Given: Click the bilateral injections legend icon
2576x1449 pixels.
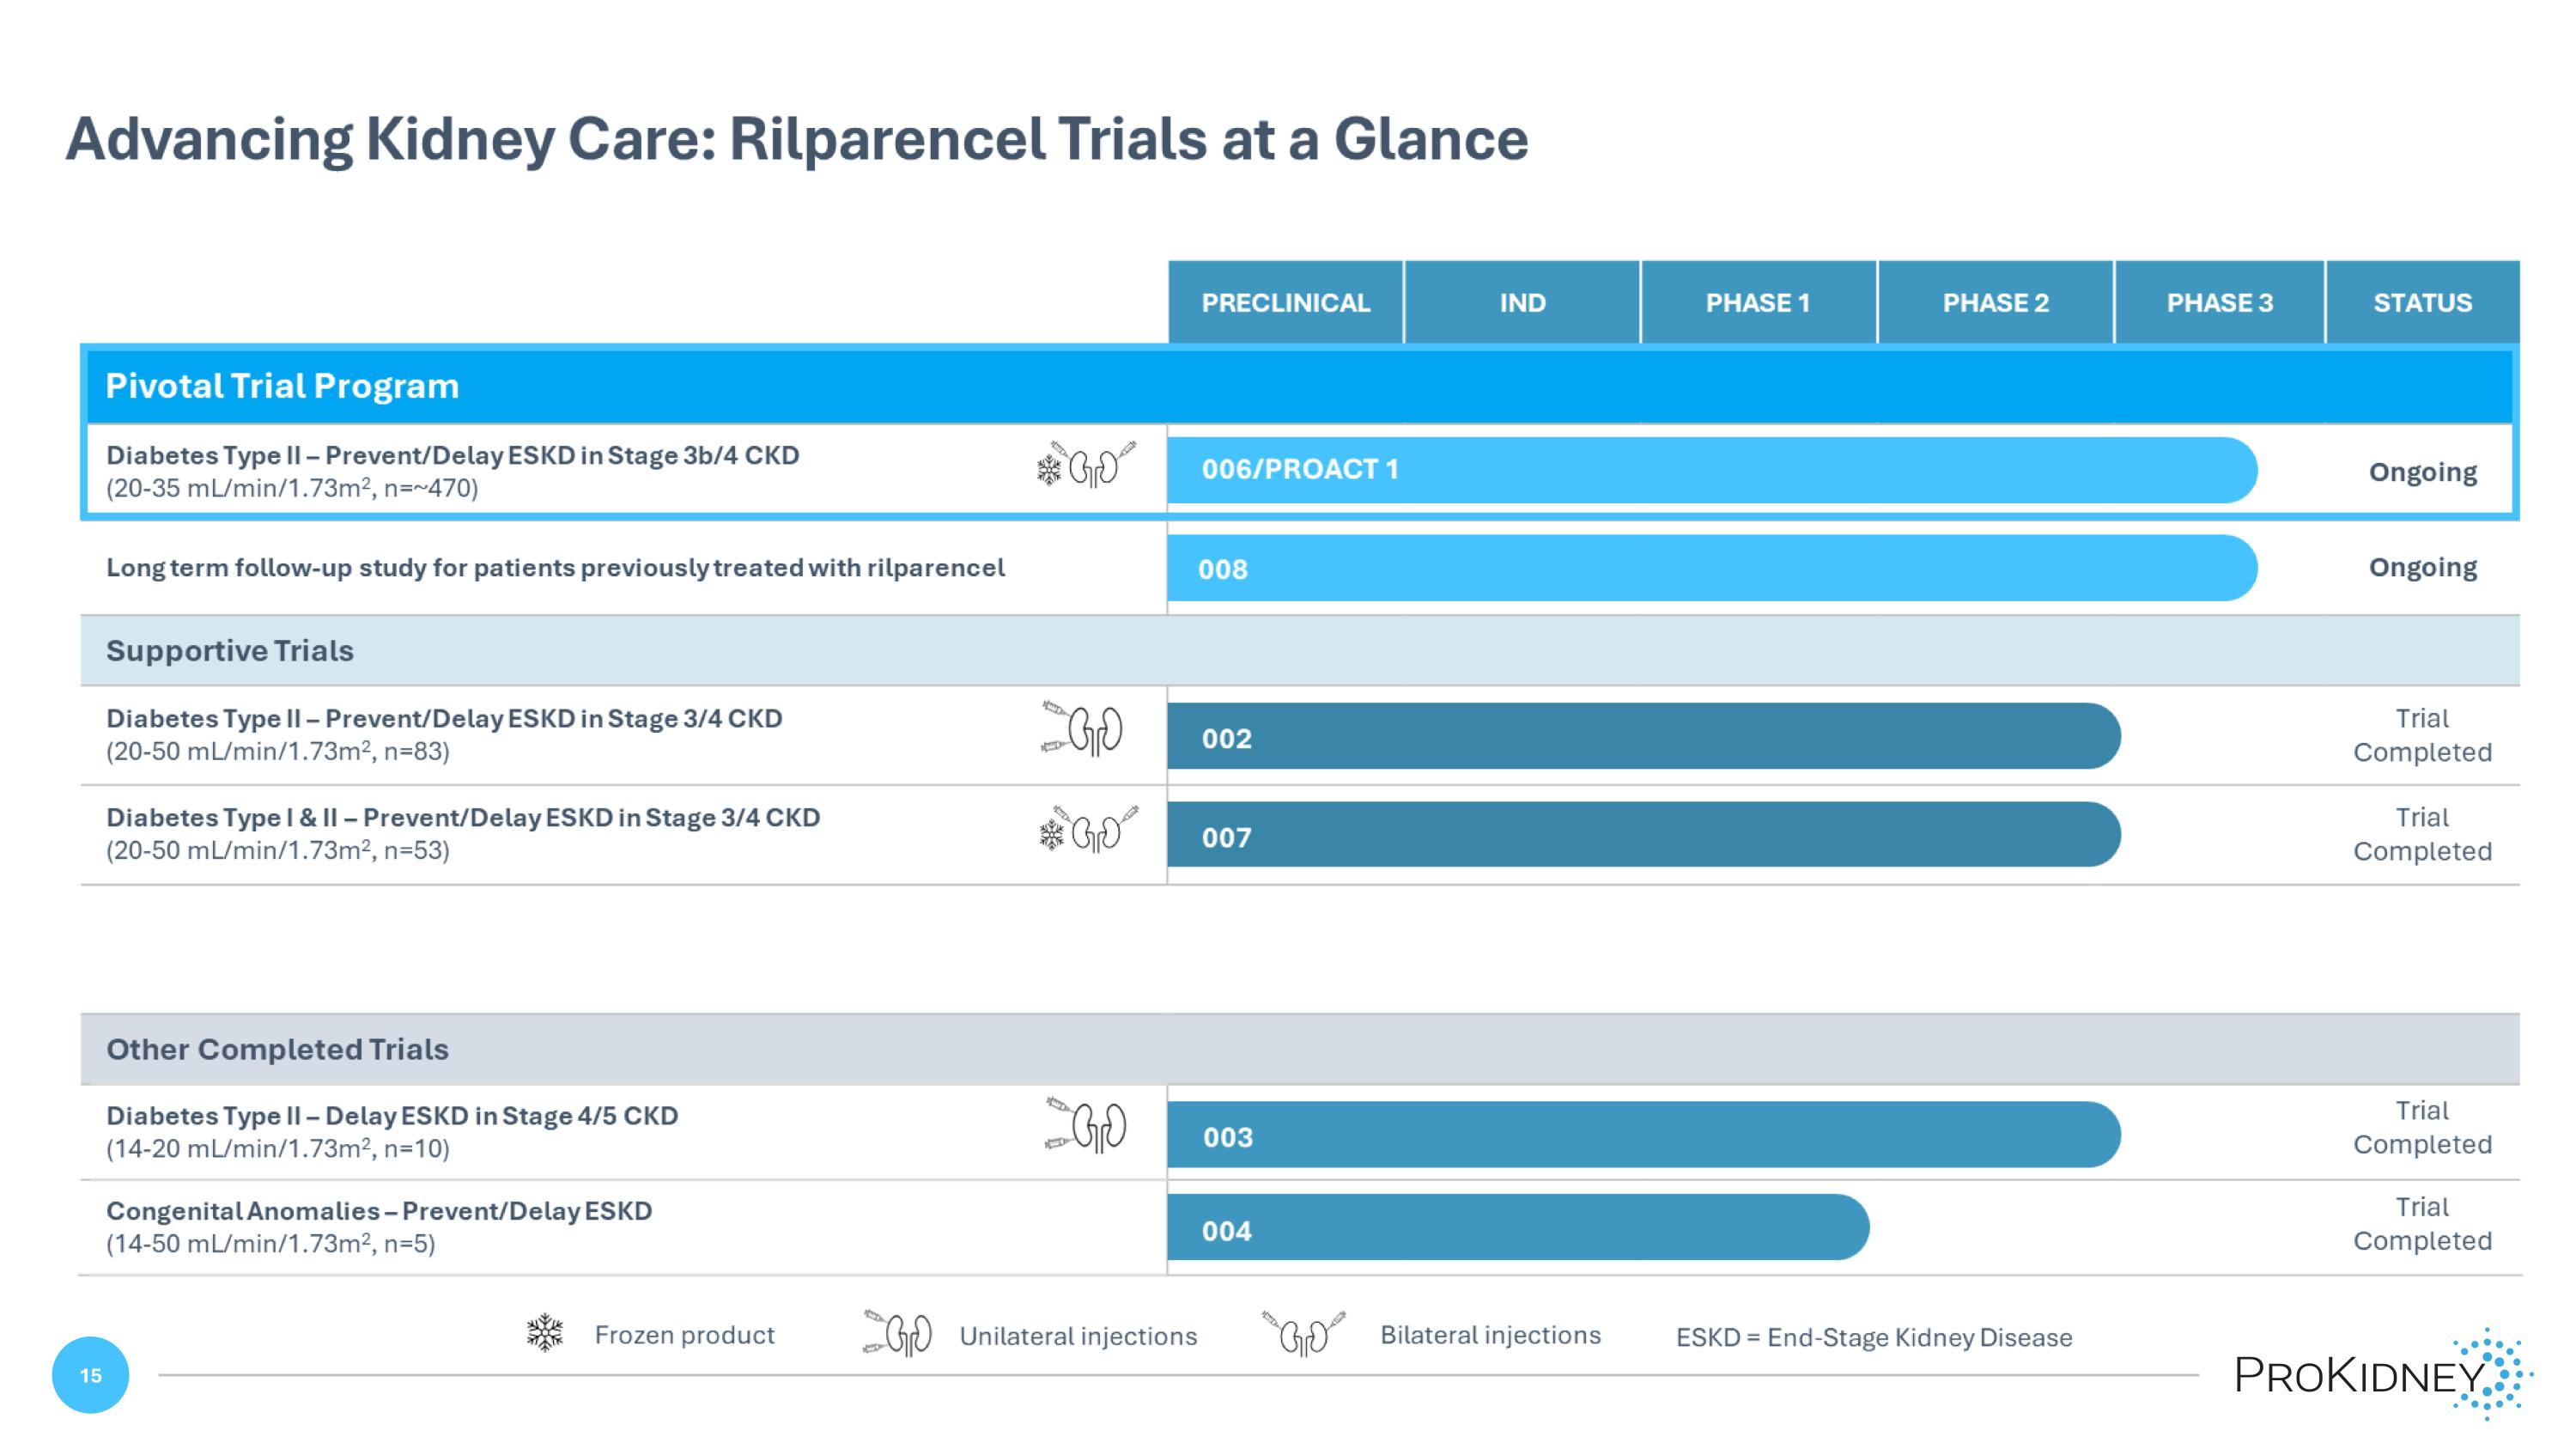Looking at the screenshot, I should click(x=1304, y=1333).
